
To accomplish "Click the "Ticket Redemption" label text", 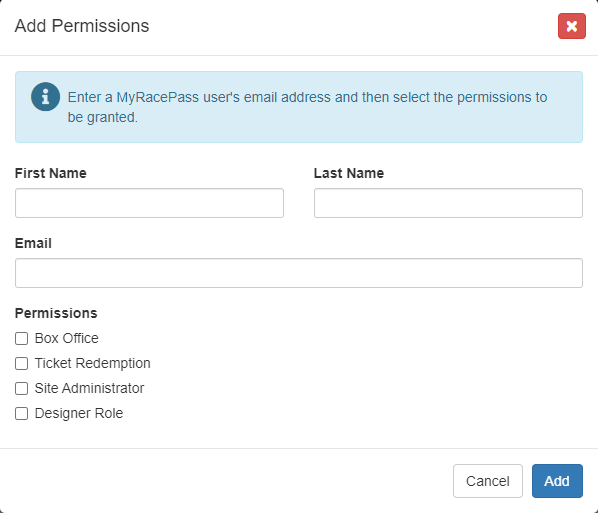I will [x=93, y=363].
